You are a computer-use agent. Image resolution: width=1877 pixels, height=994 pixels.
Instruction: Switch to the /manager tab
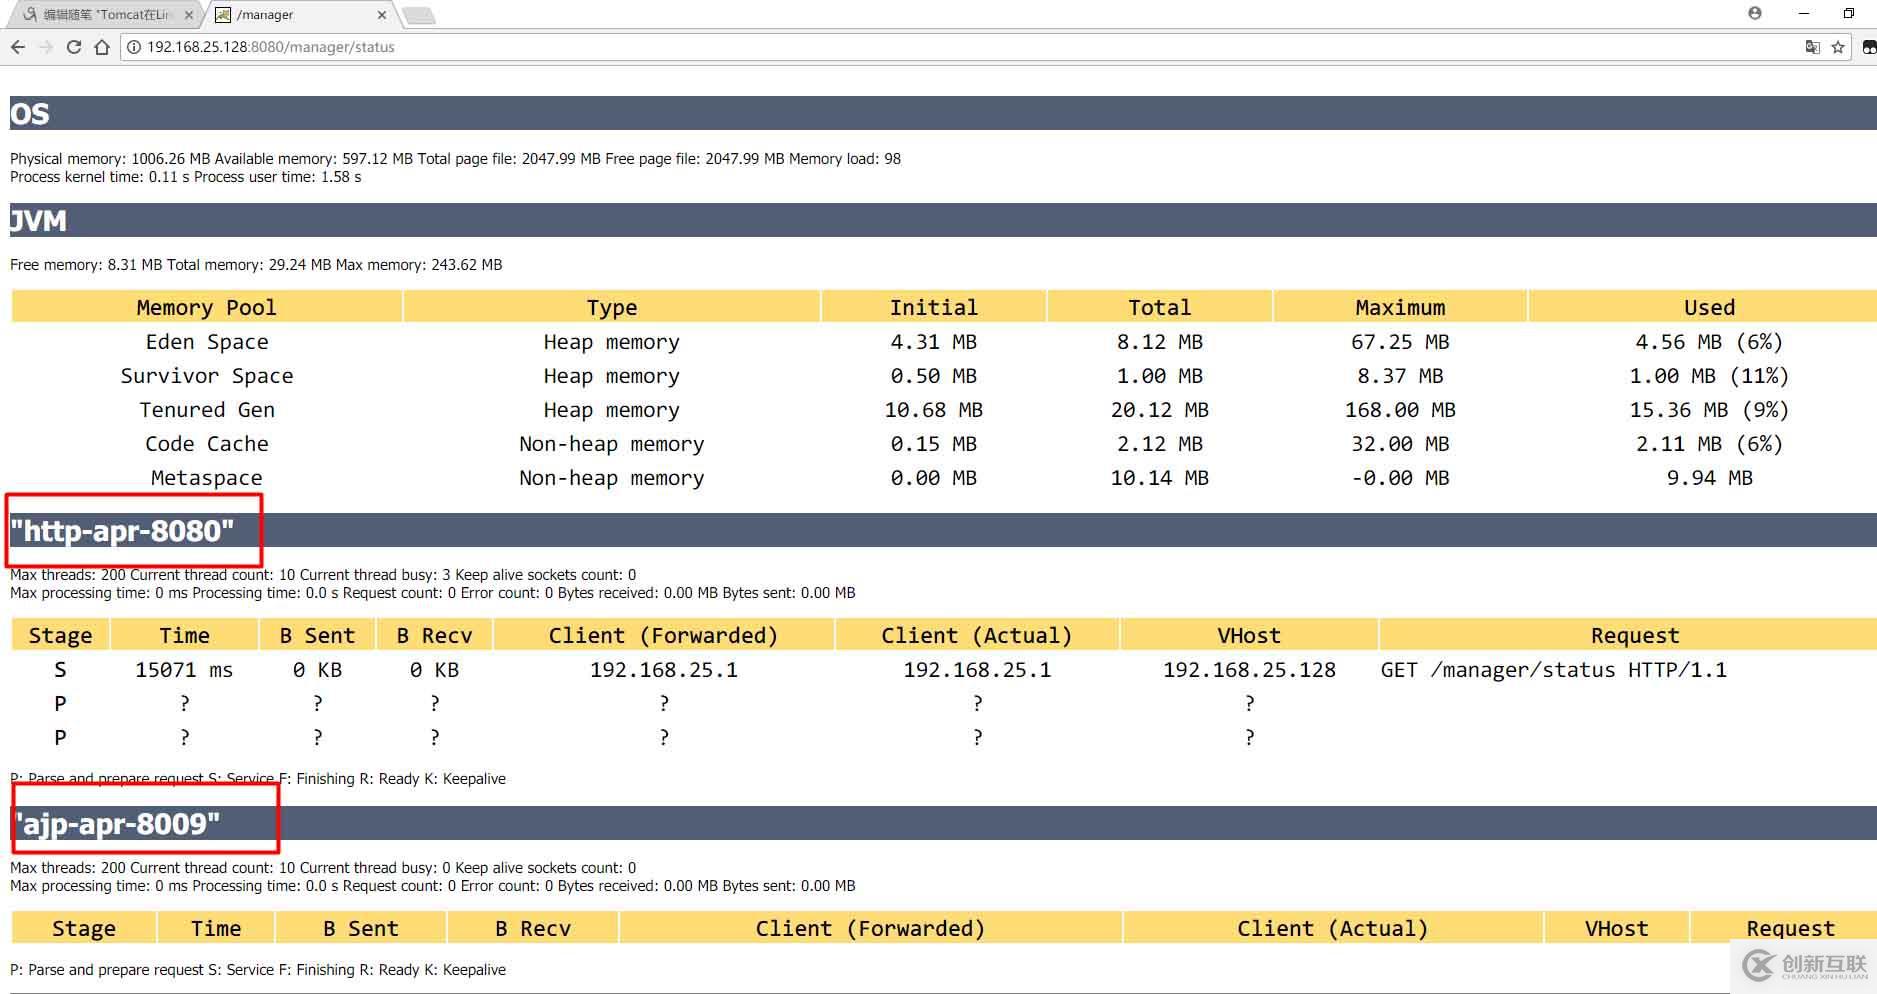tap(298, 15)
